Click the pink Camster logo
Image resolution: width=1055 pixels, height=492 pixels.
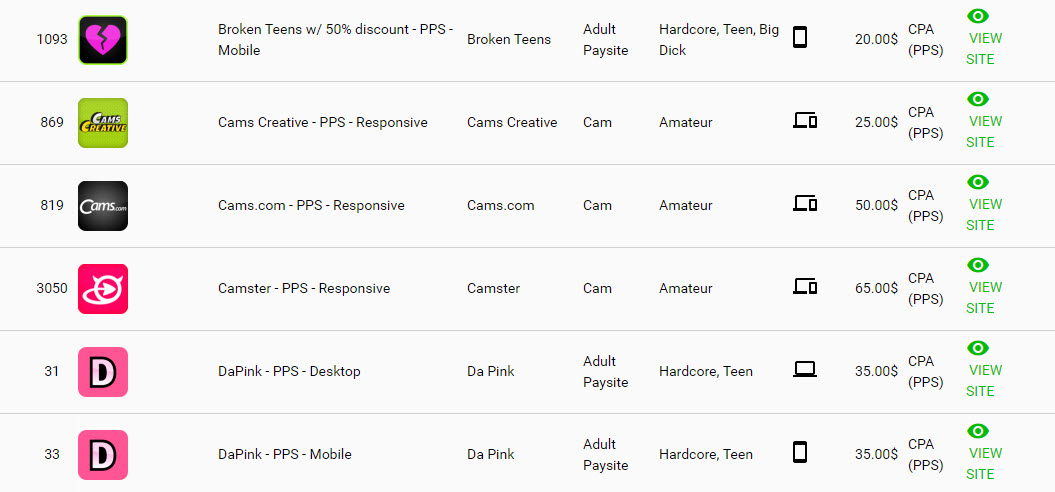click(x=103, y=289)
